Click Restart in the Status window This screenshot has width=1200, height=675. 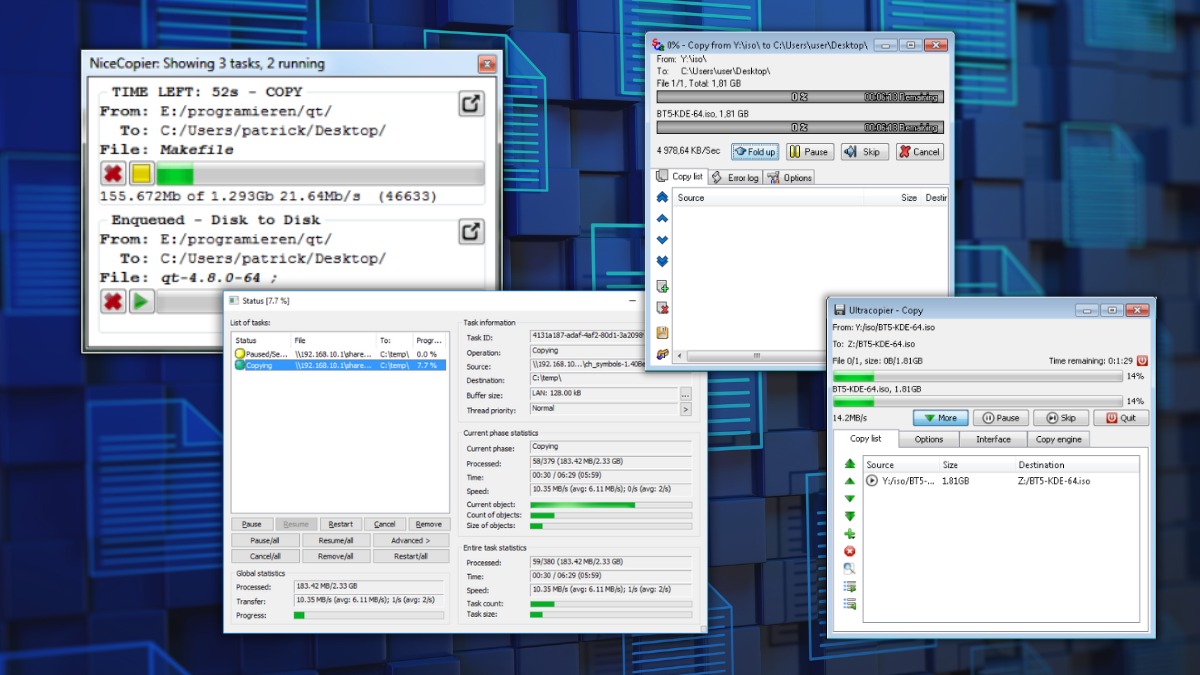tap(340, 524)
